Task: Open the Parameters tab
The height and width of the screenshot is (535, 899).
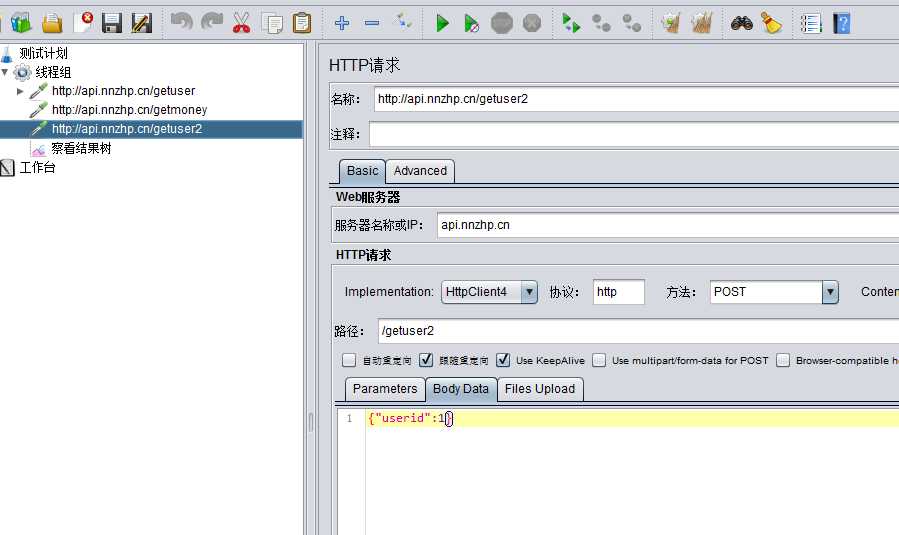Action: coord(385,389)
